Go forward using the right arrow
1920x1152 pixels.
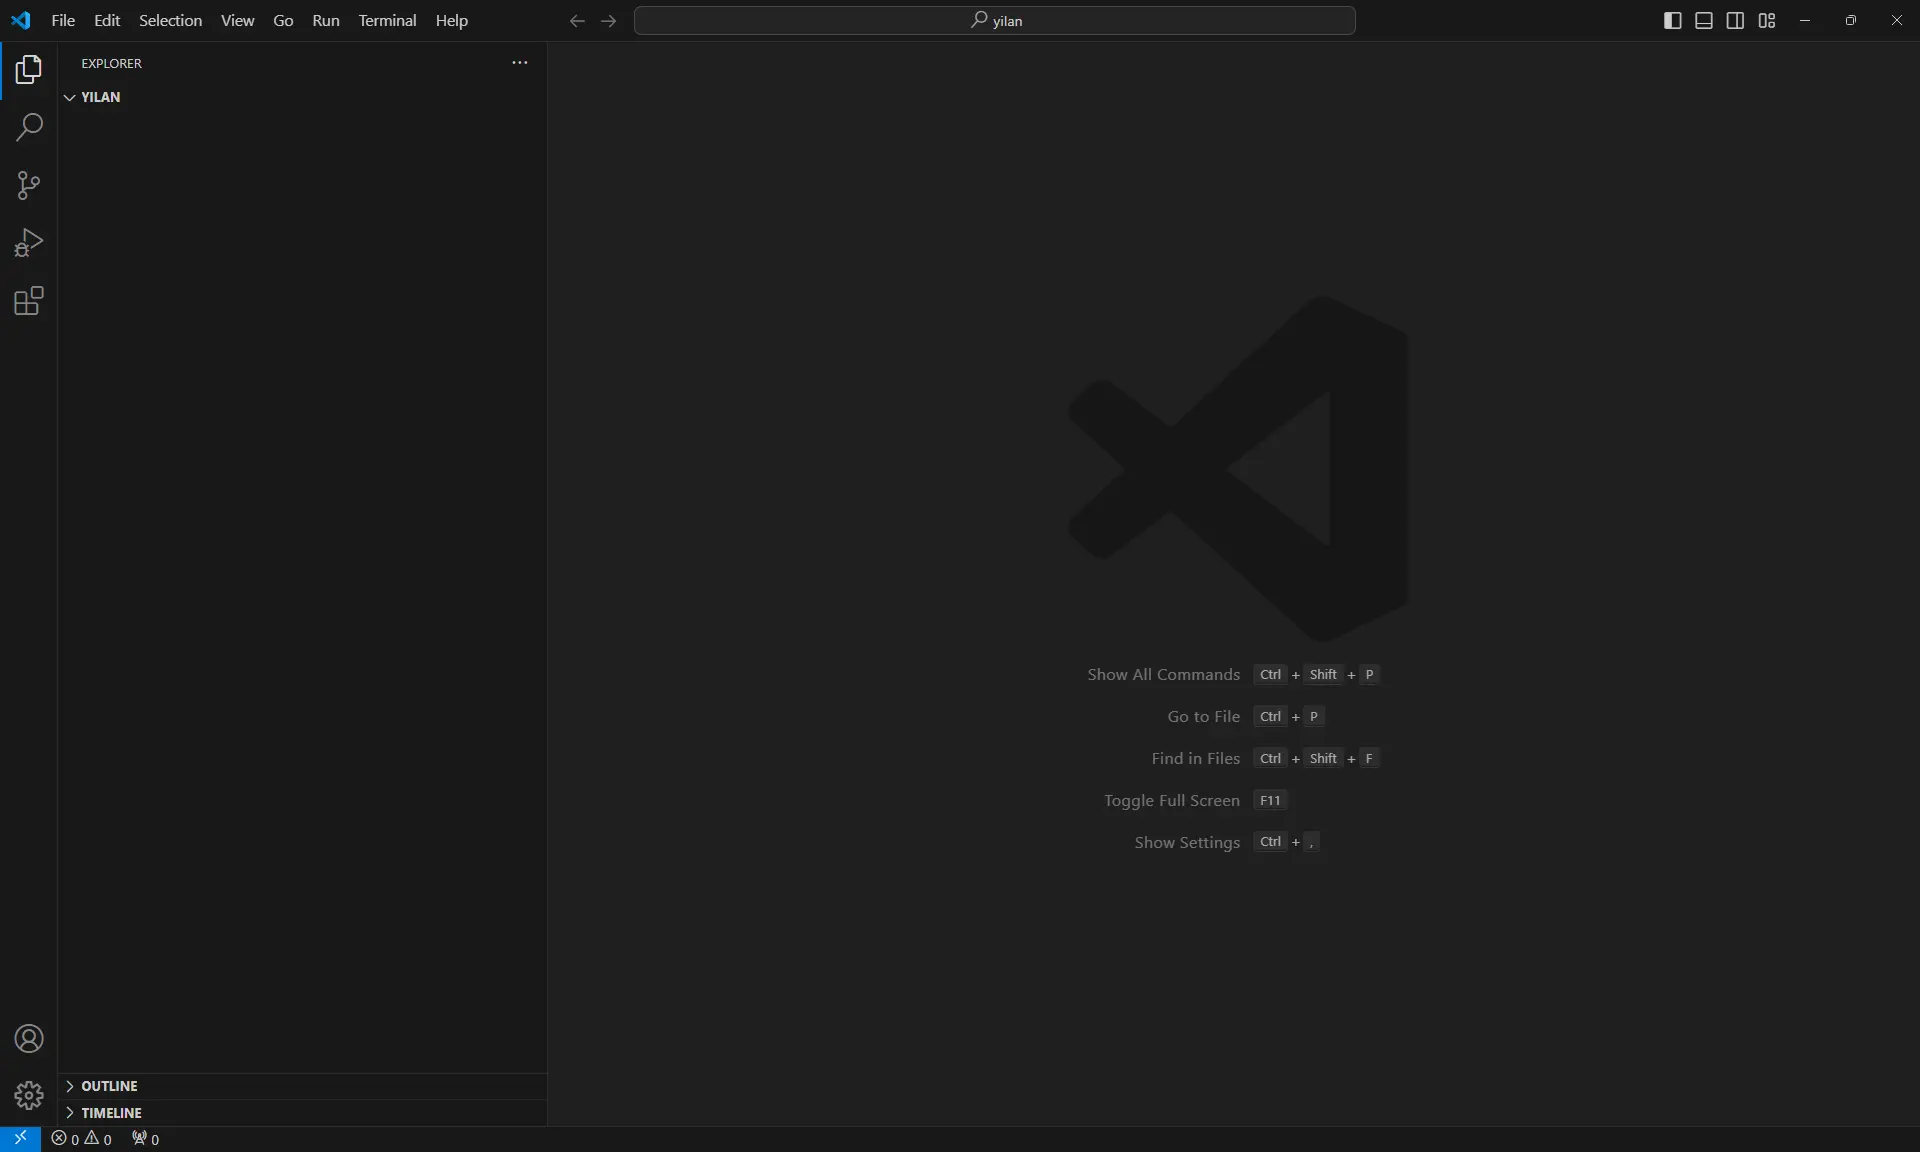tap(609, 21)
